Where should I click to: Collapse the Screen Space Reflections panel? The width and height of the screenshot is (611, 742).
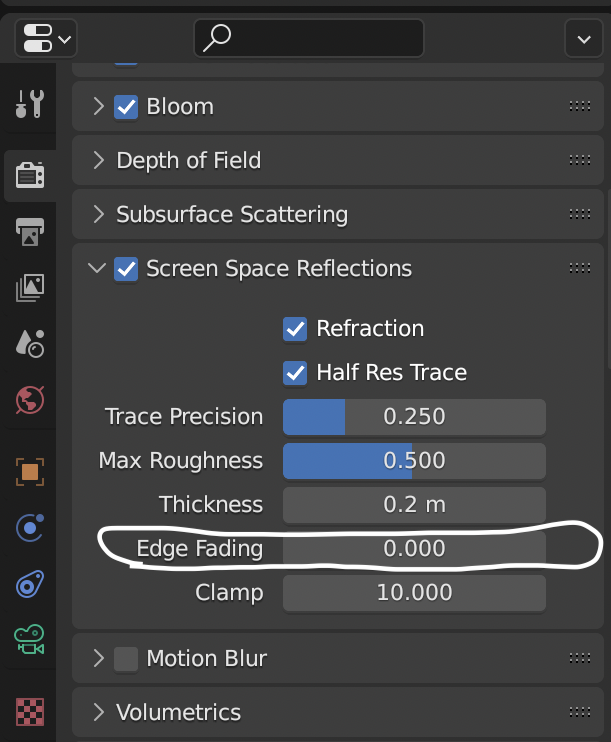(98, 268)
